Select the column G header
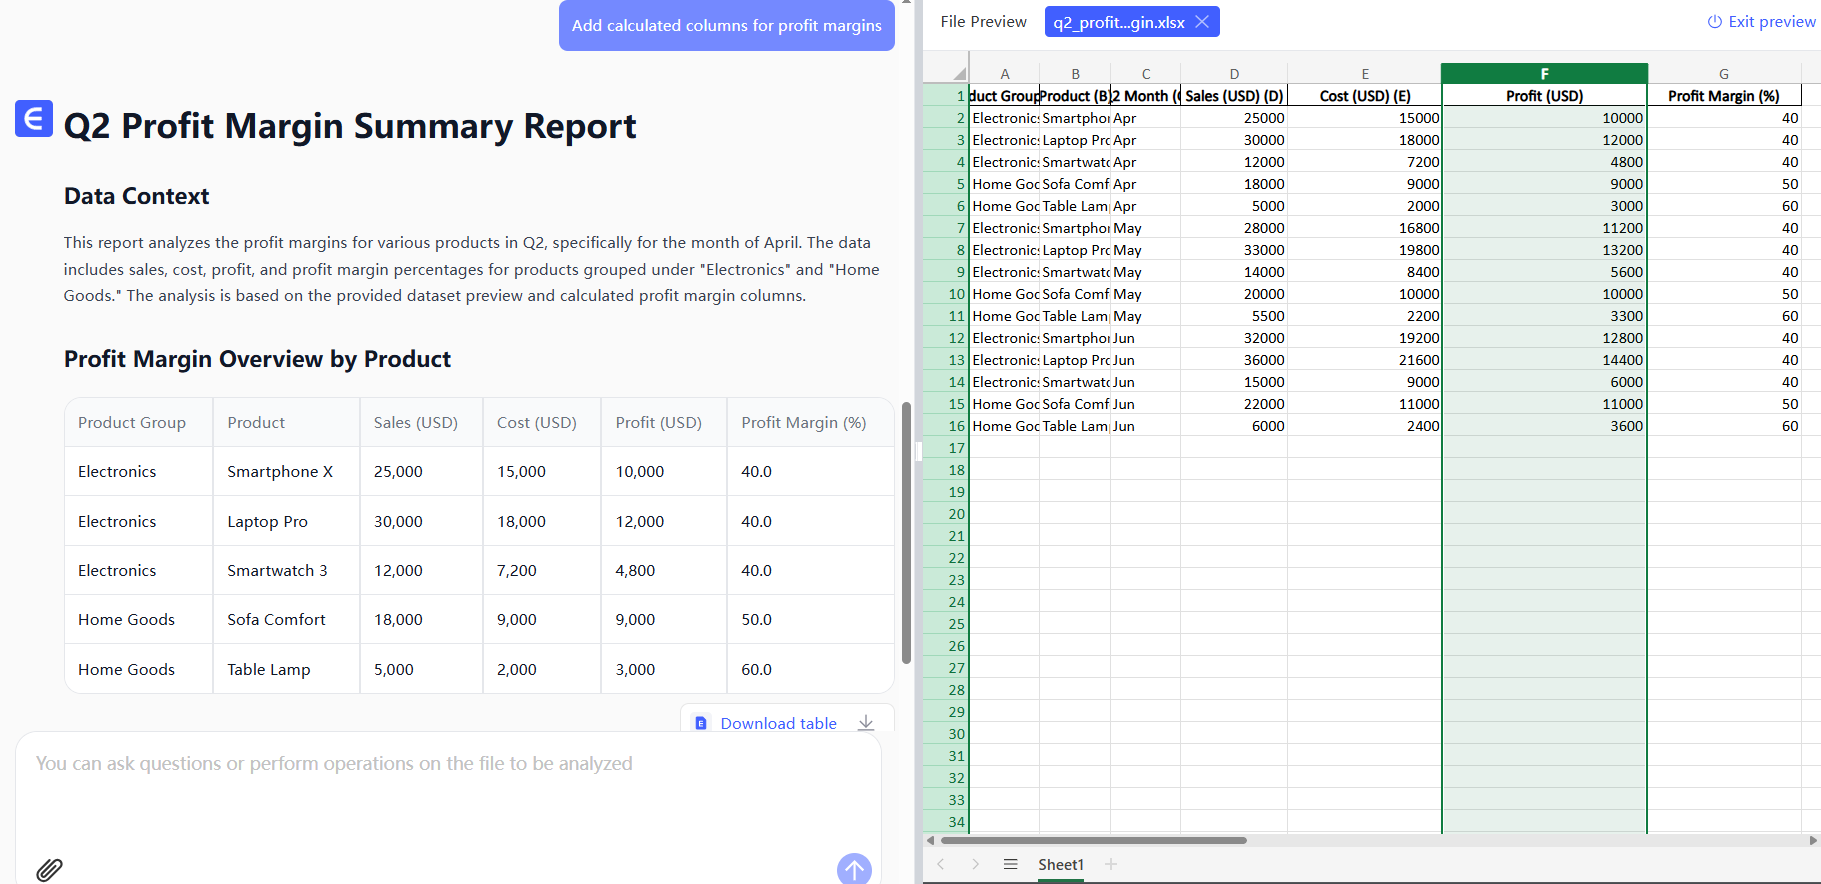This screenshot has height=884, width=1821. coord(1723,73)
